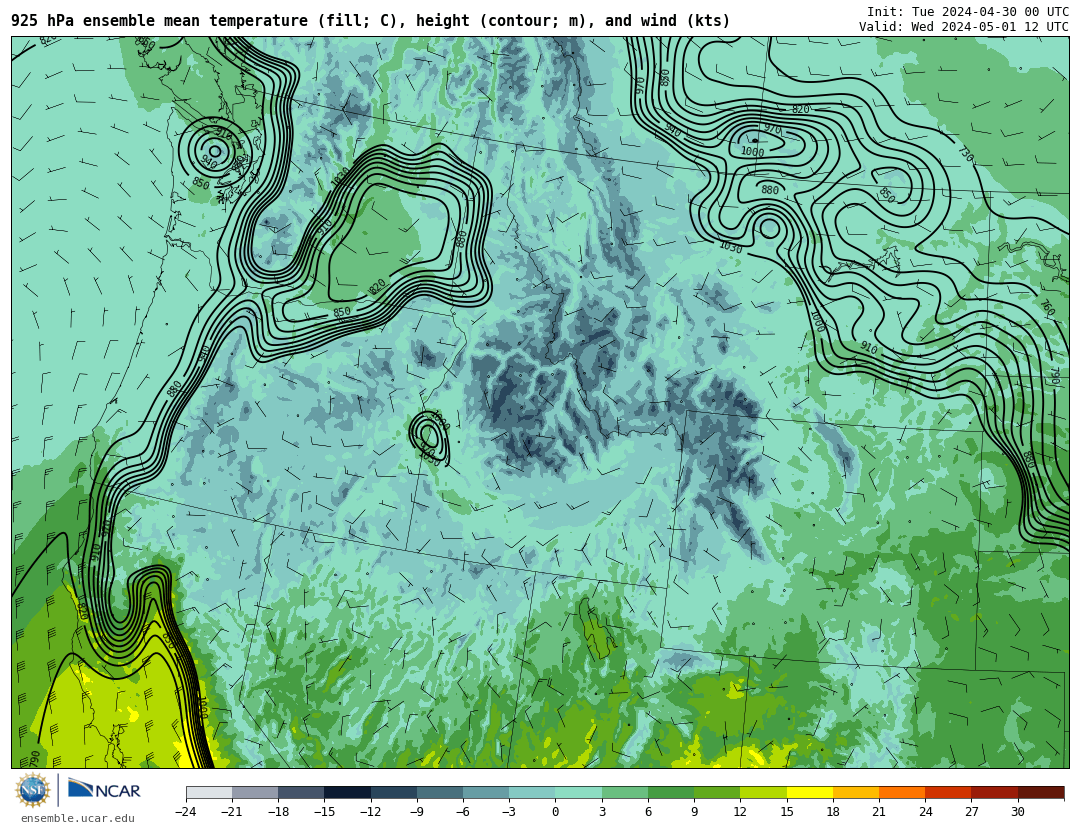
Task: Click the colorbar label '-6'
Action: coord(462,812)
